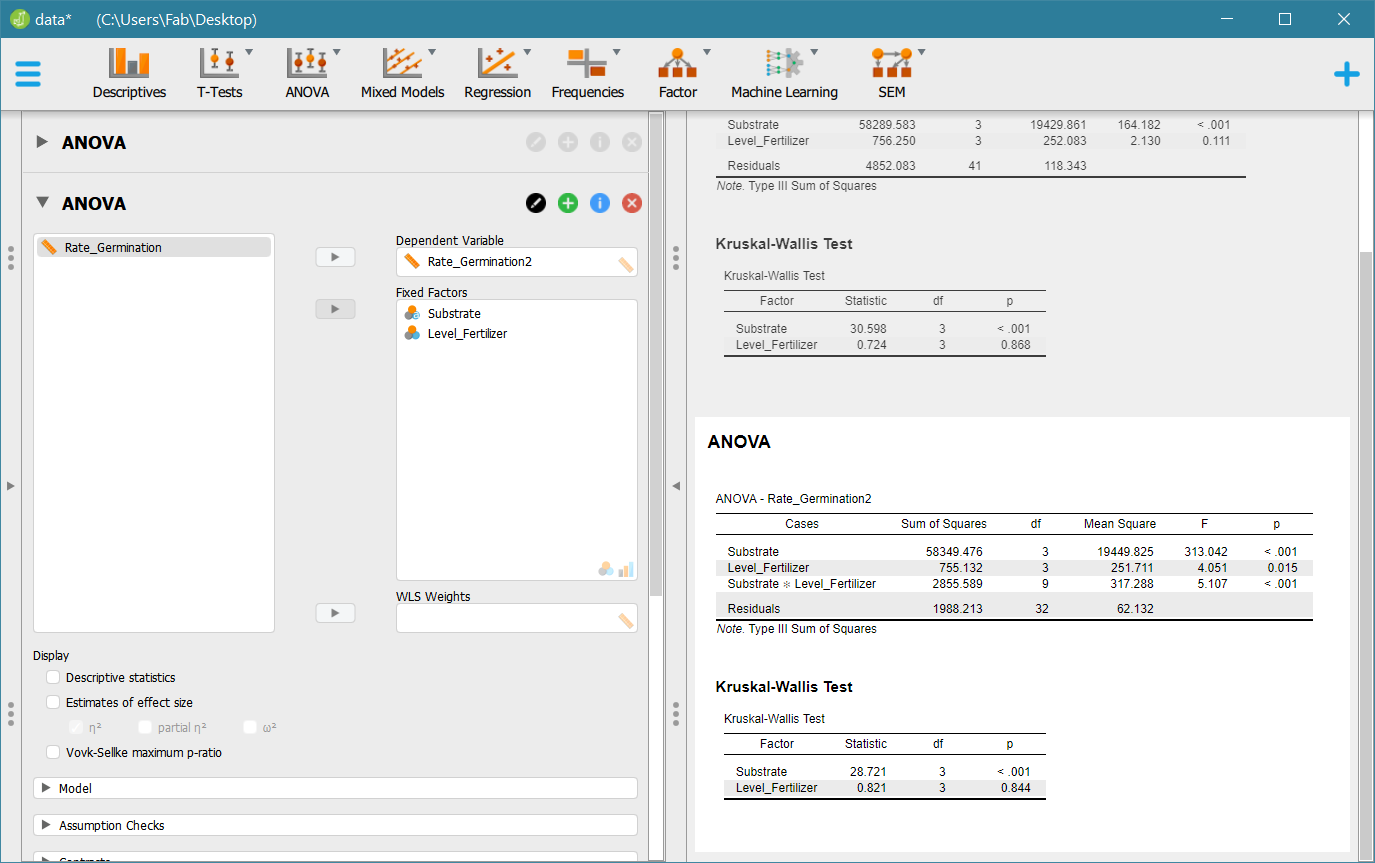The width and height of the screenshot is (1375, 863).
Task: Expand the Model section
Action: coord(336,788)
